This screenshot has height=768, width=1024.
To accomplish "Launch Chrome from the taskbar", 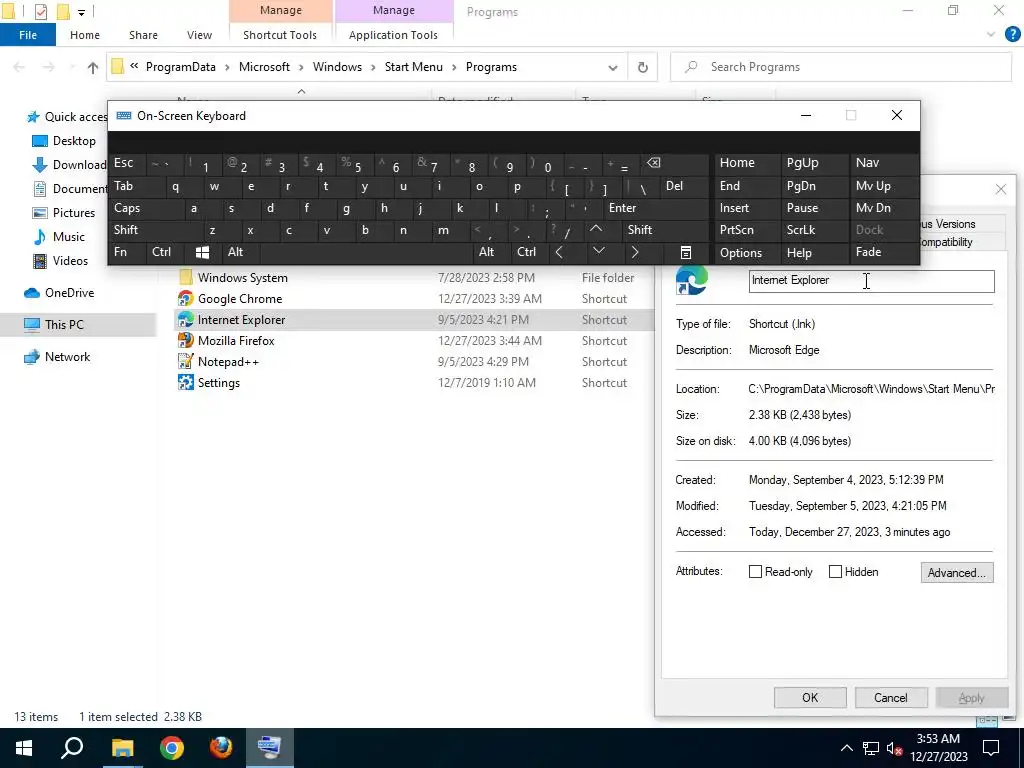I will coord(172,748).
